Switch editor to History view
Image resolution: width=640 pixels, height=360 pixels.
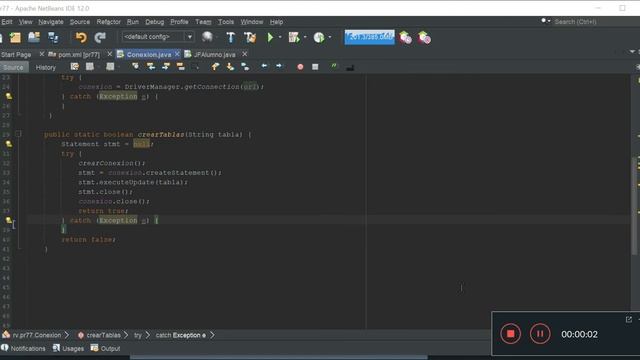coord(46,67)
